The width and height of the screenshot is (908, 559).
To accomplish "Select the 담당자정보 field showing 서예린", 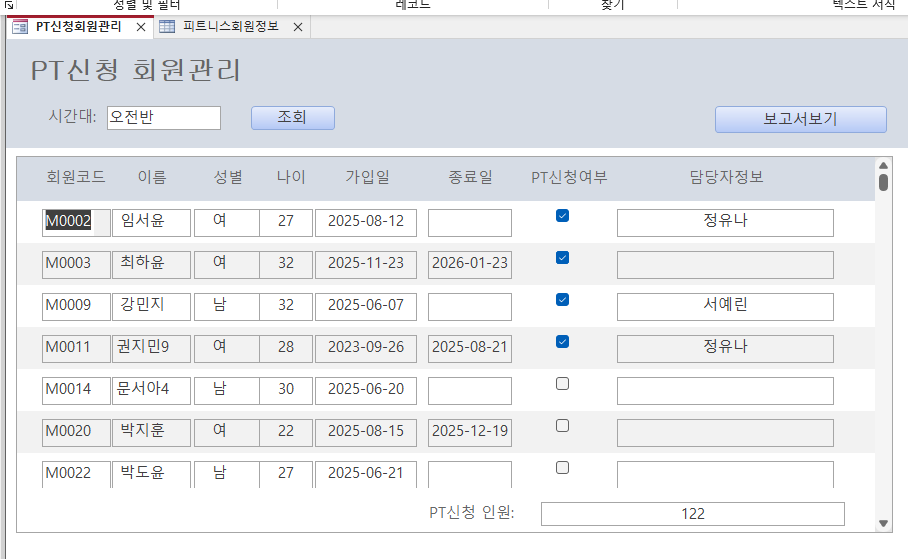I will (725, 306).
